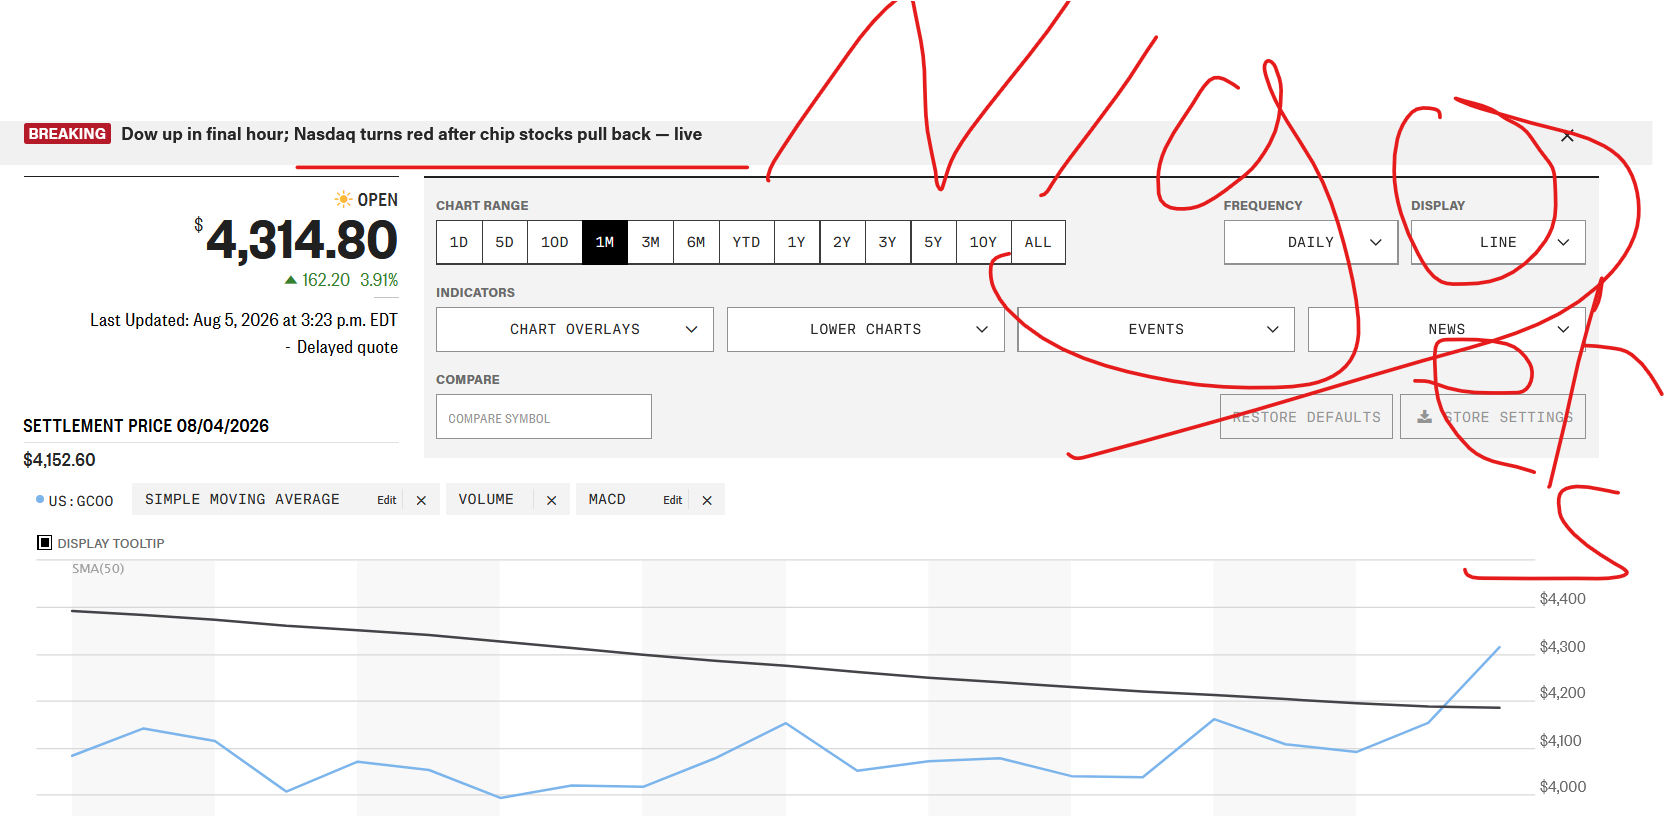Expand the News dropdown
The width and height of the screenshot is (1665, 816).
coord(1447,329)
